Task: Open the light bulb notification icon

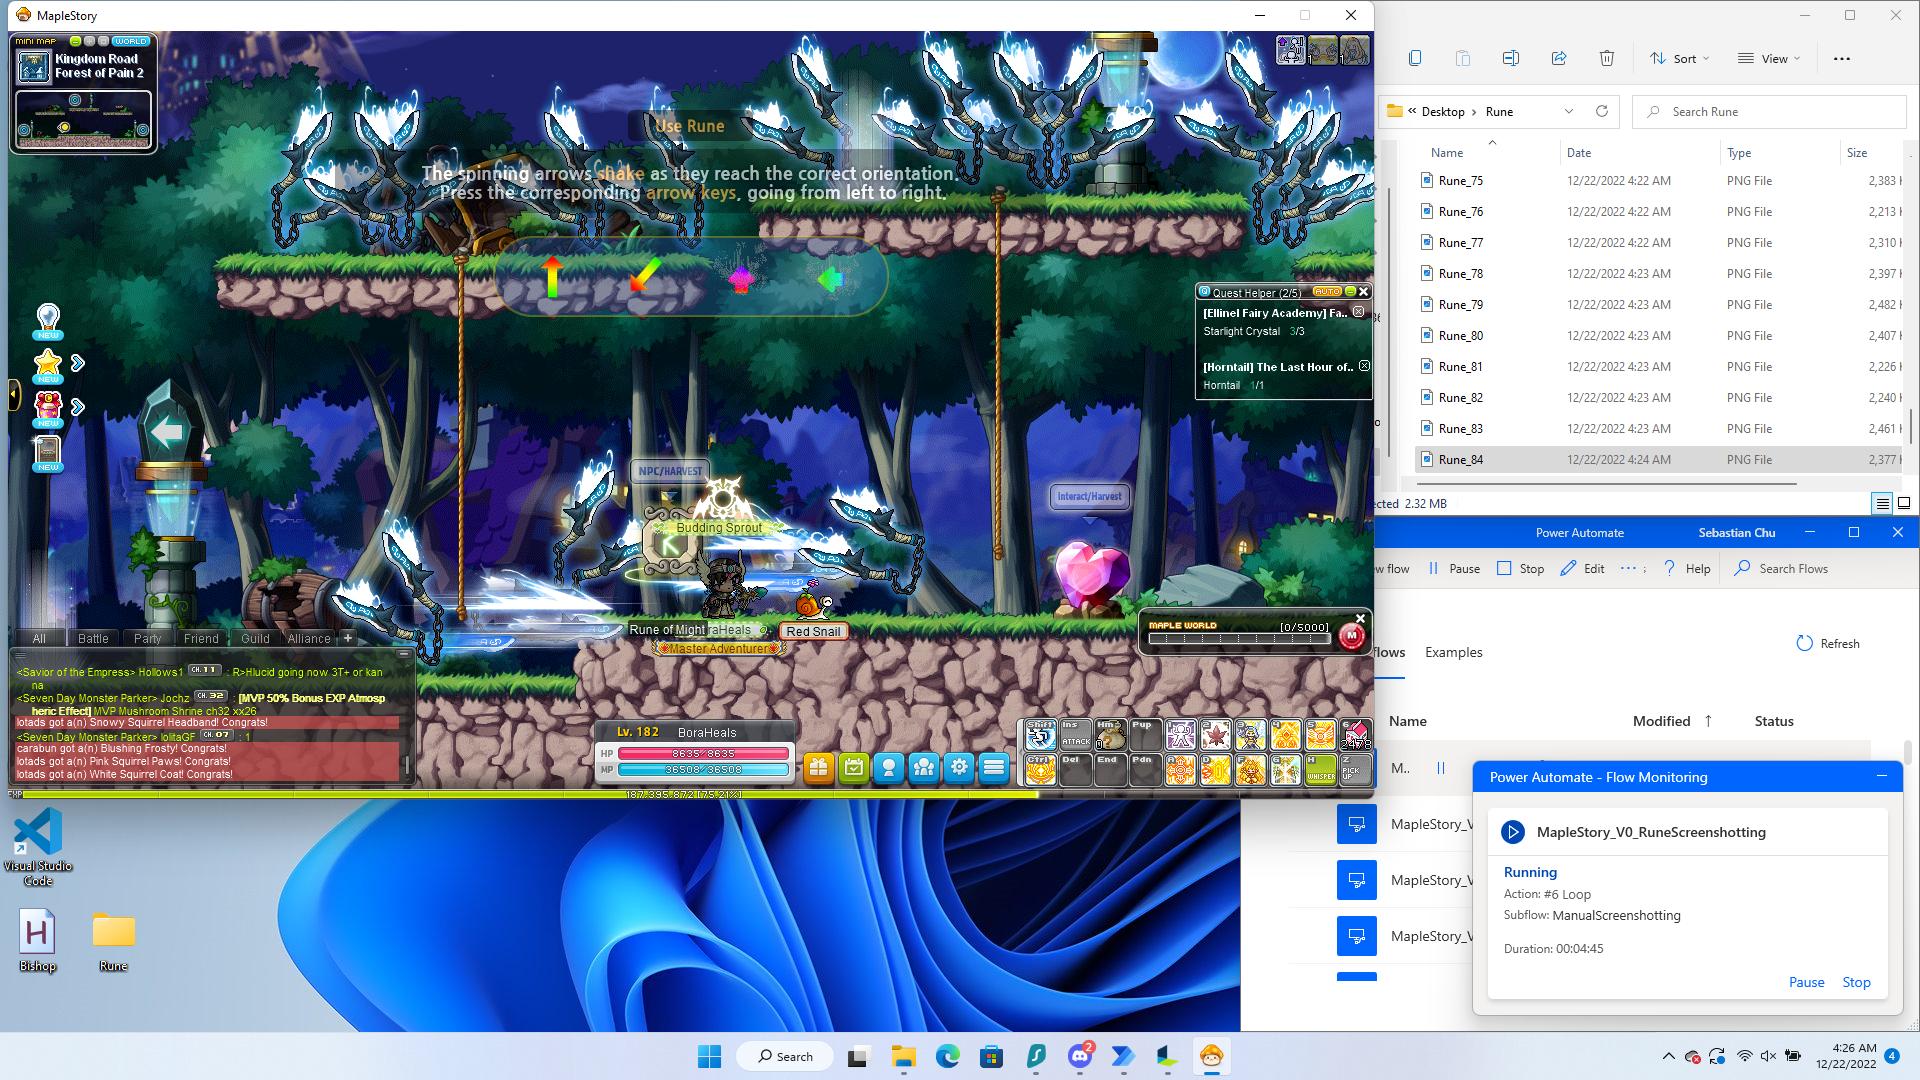Action: tap(48, 321)
